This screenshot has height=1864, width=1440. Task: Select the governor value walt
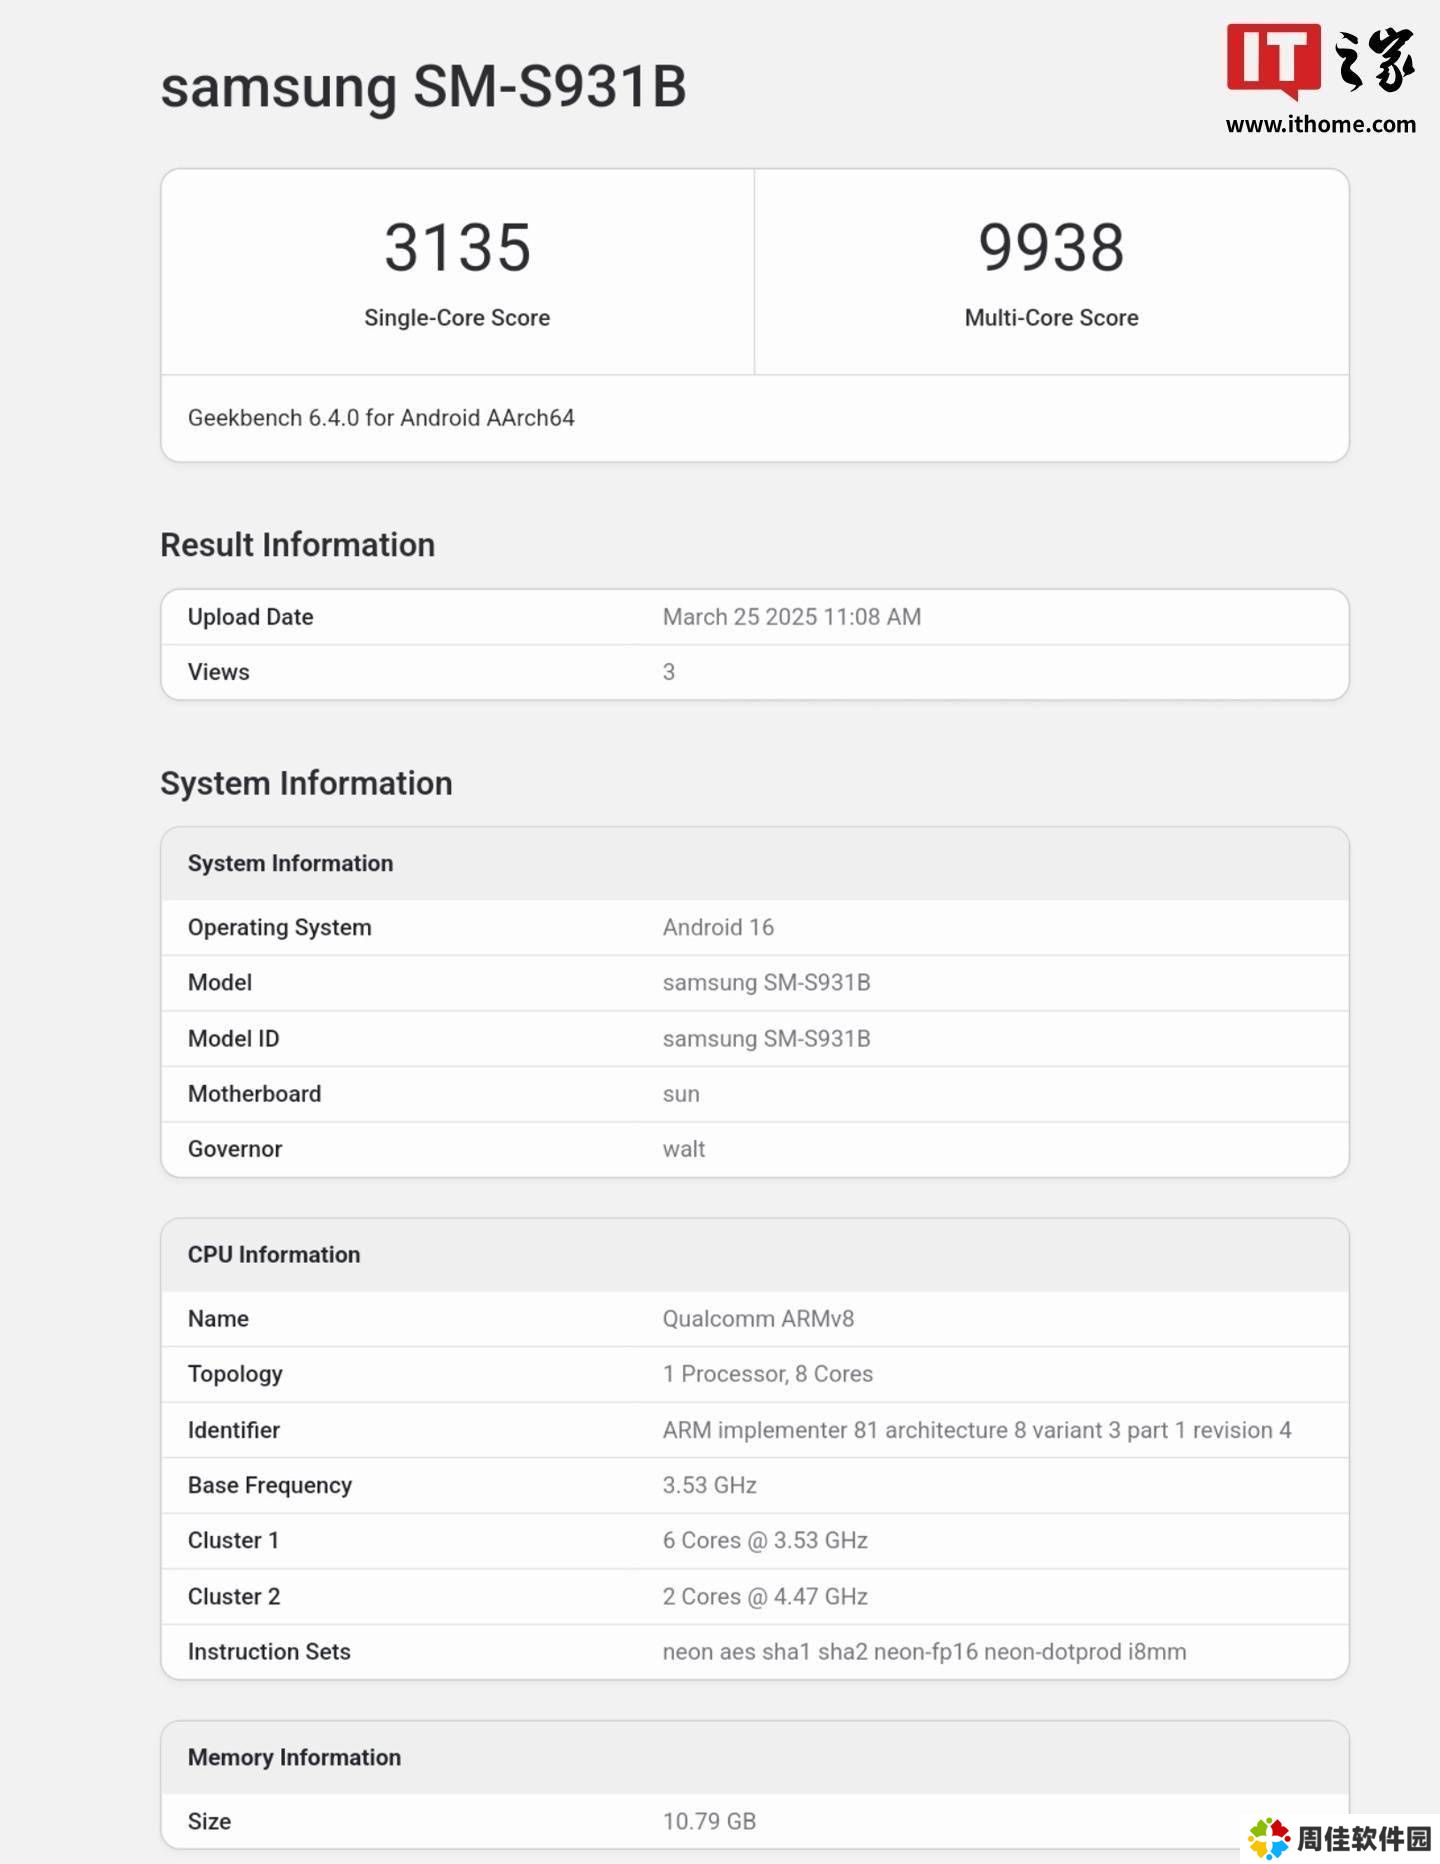coord(684,1149)
